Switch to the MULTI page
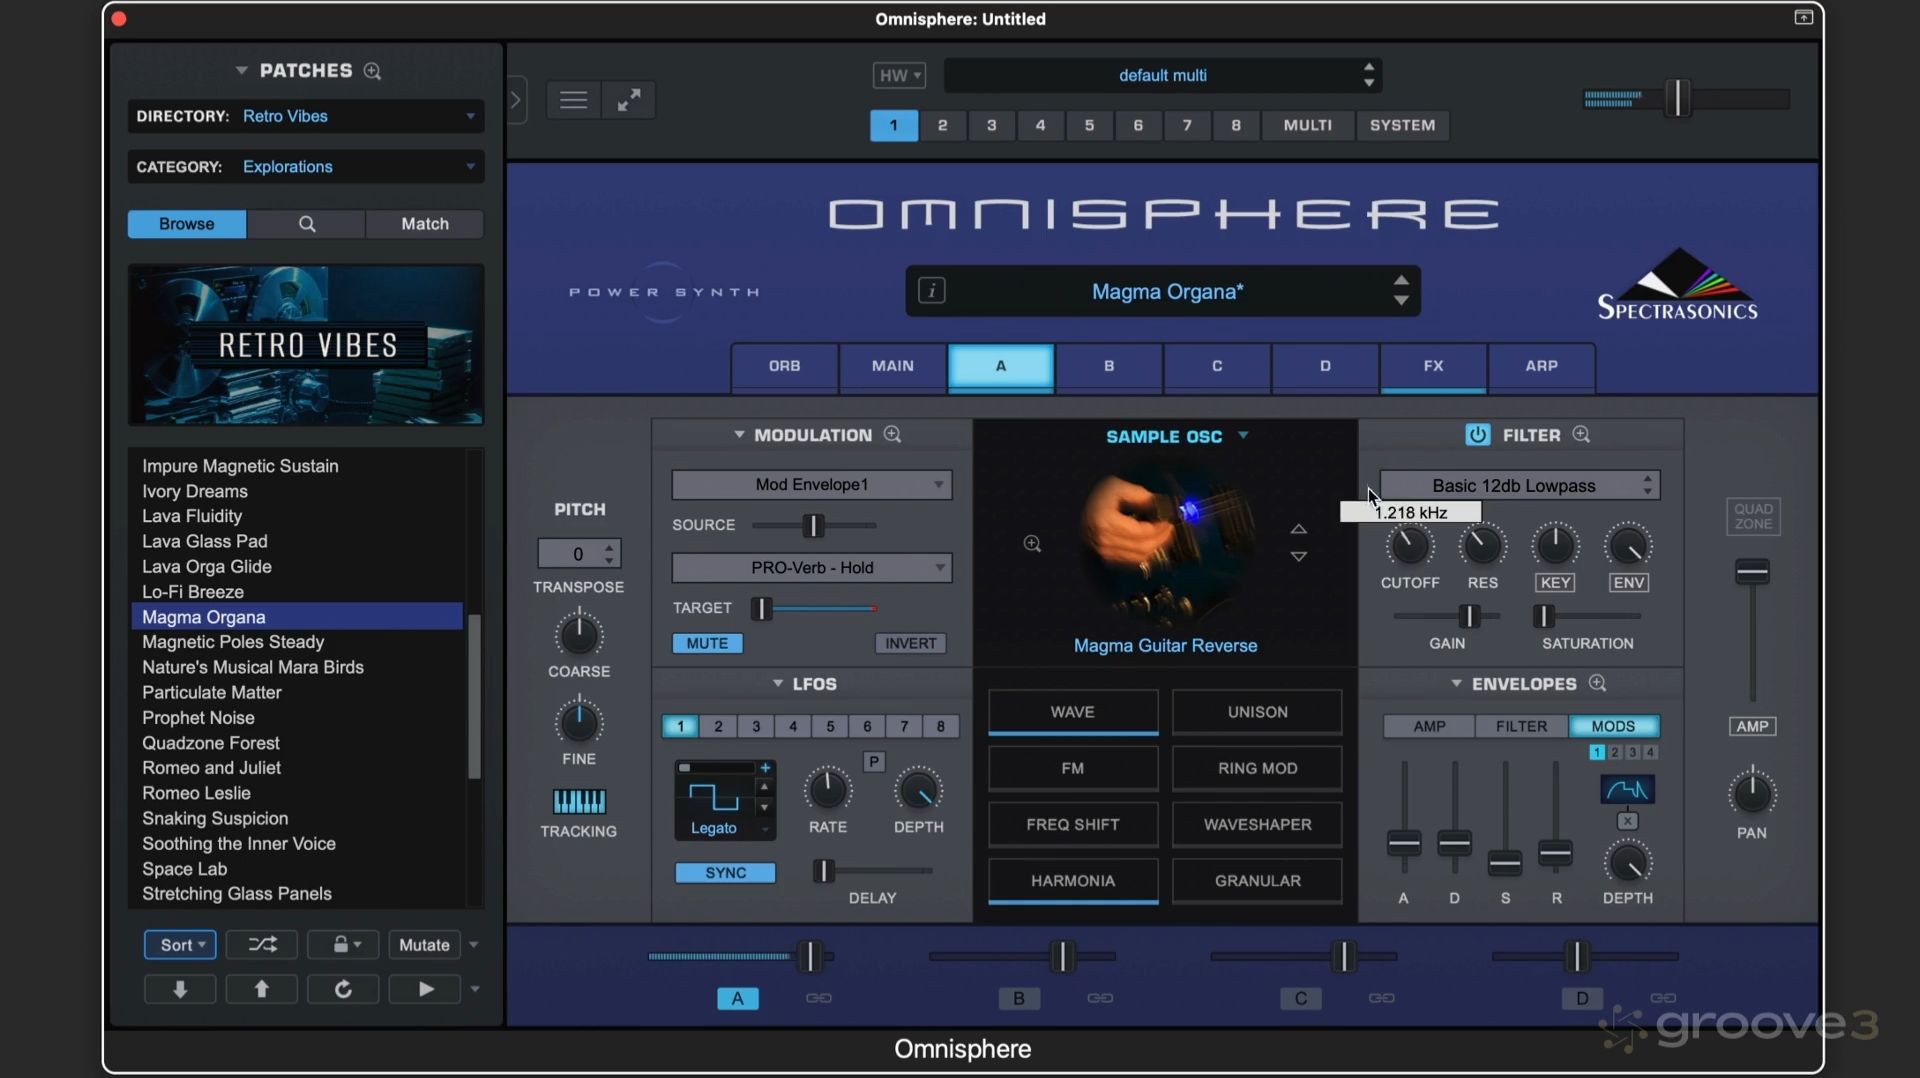1920x1078 pixels. click(1308, 125)
